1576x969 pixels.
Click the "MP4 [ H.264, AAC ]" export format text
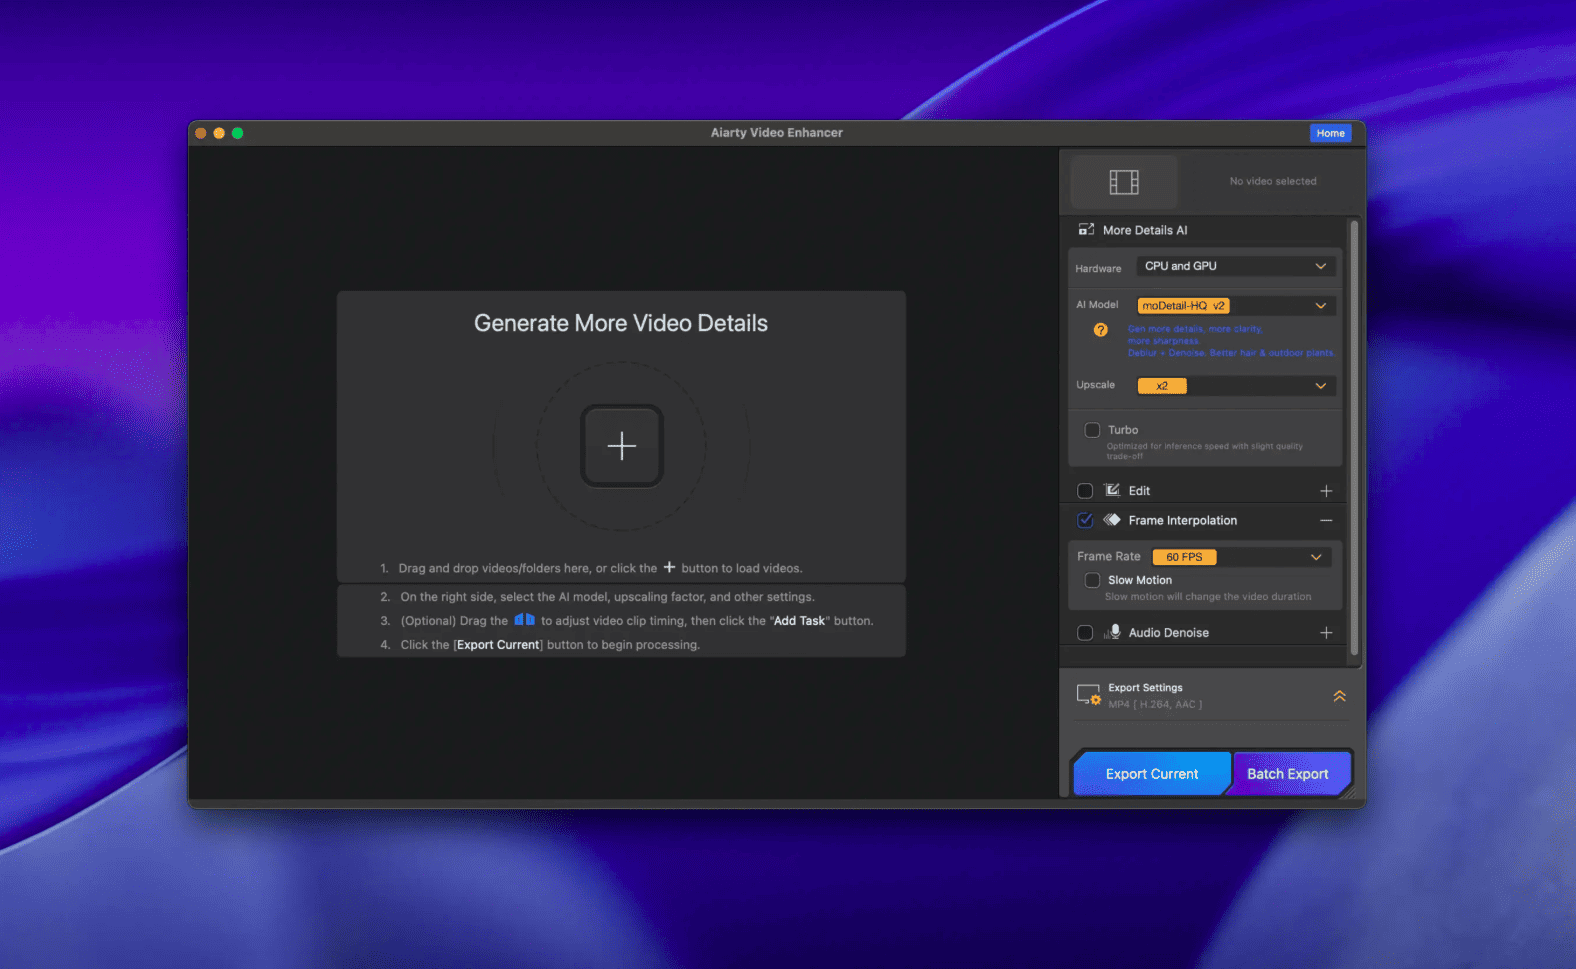[1155, 705]
